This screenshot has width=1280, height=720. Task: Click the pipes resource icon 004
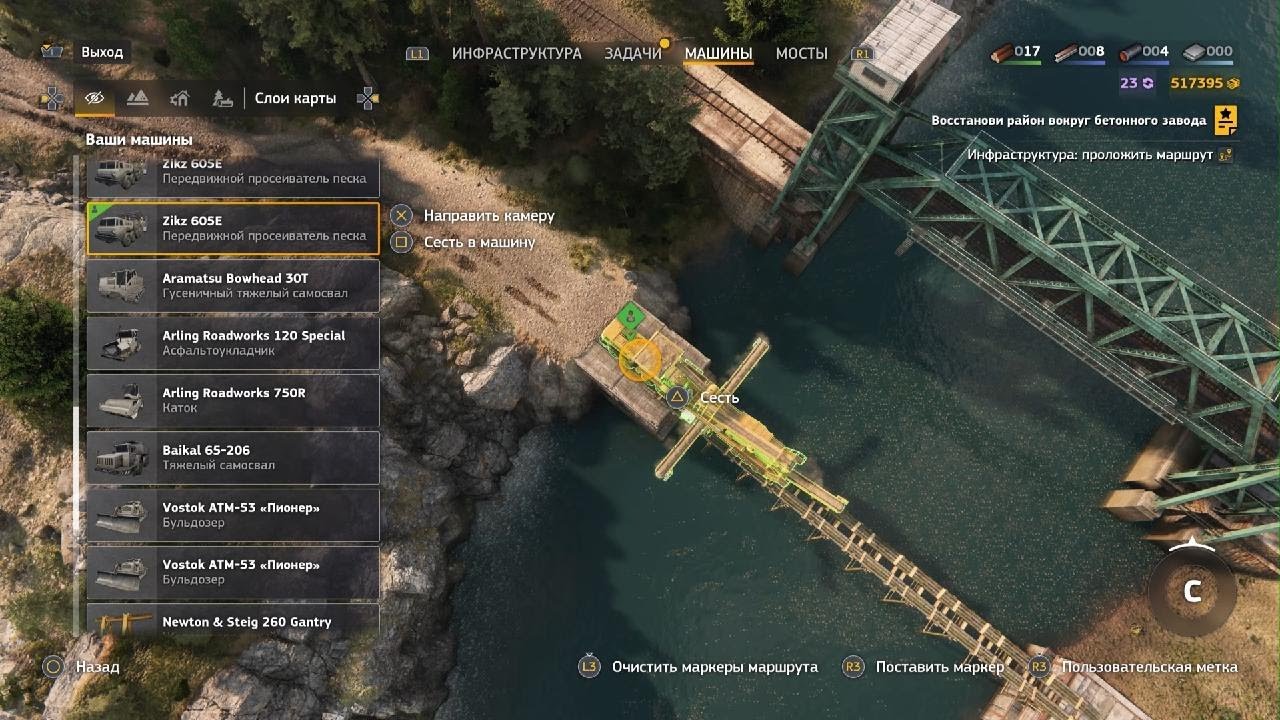[x=1129, y=52]
